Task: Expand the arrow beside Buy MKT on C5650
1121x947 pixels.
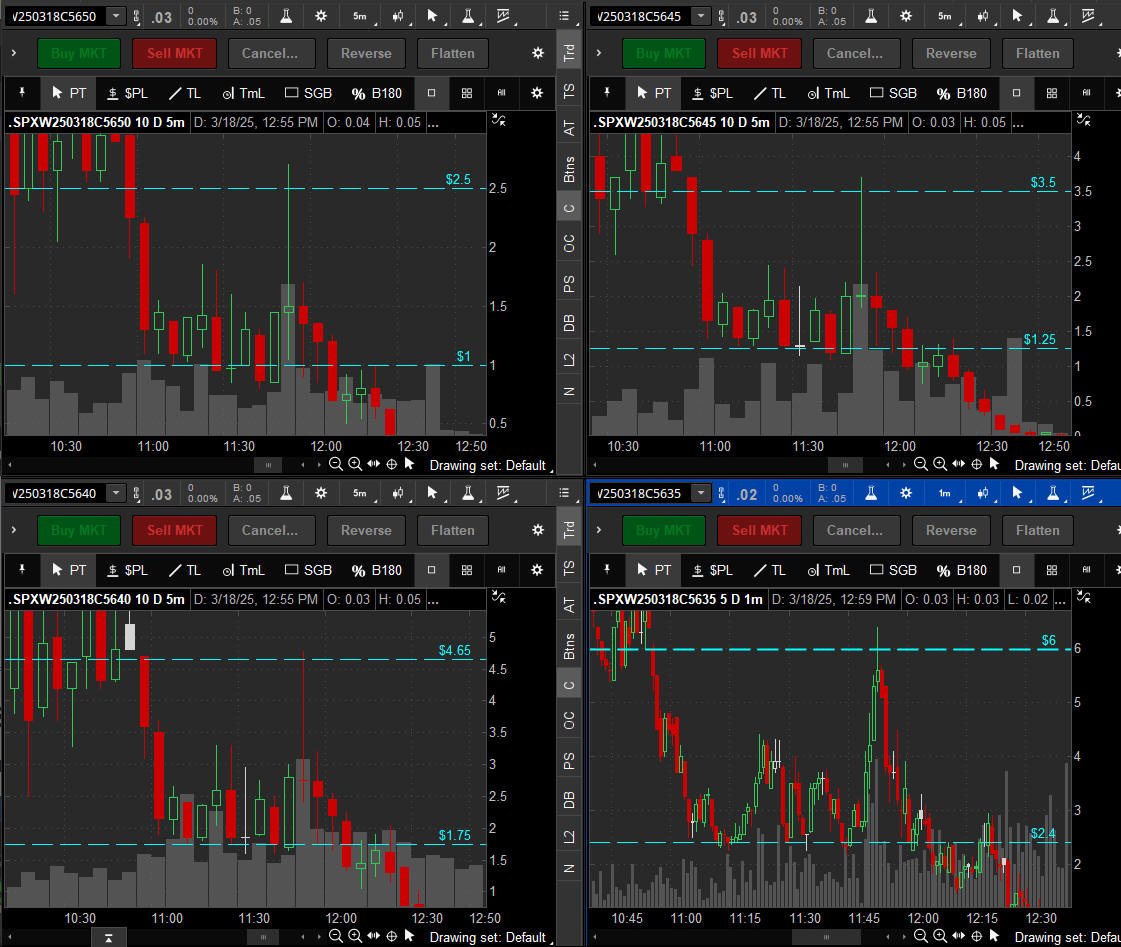Action: coord(14,53)
